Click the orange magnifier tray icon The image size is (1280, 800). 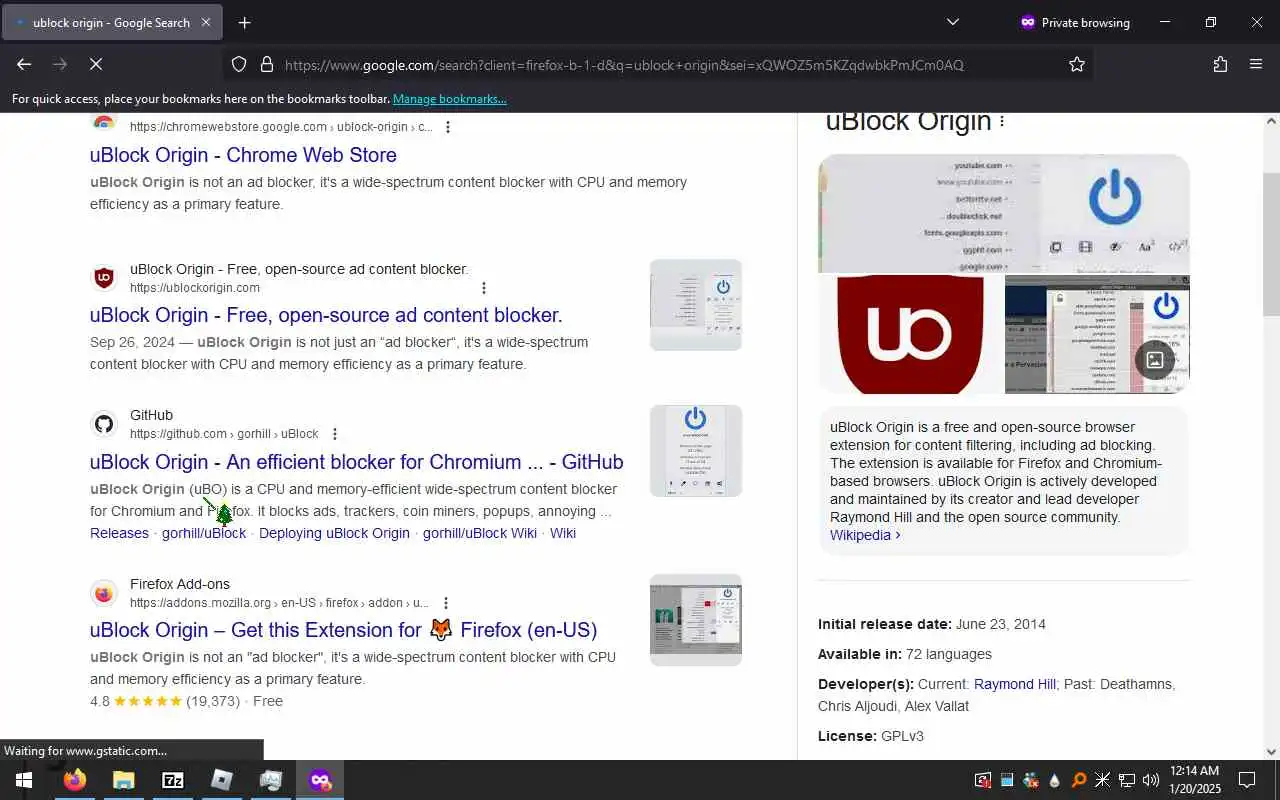coord(1078,780)
